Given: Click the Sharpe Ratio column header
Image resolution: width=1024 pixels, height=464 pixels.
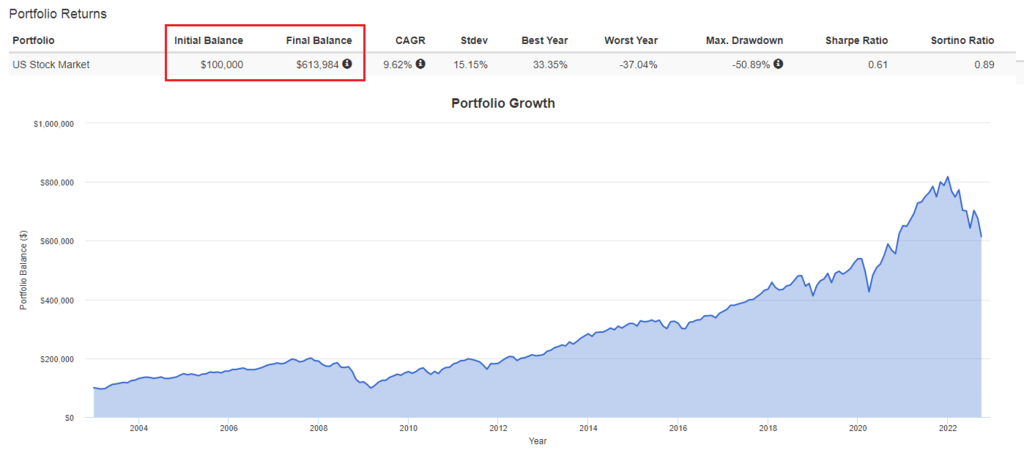Looking at the screenshot, I should [857, 41].
